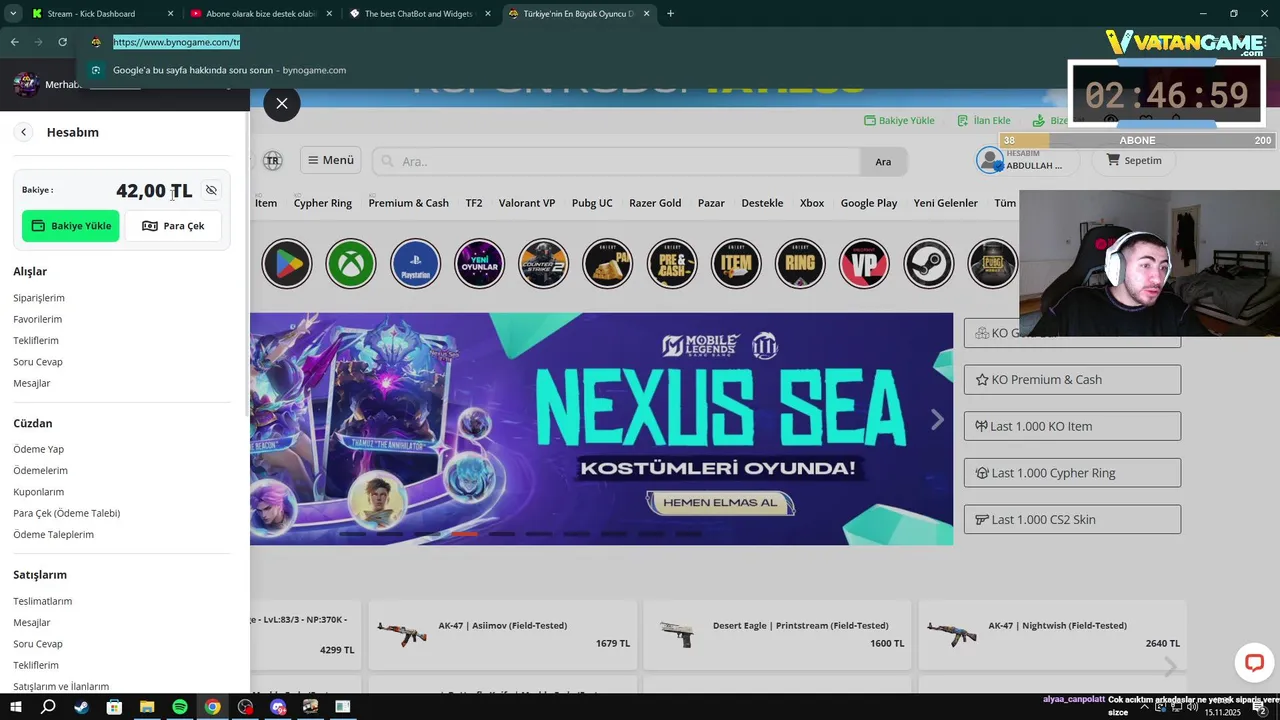Hide the balance with the eye icon

pos(211,190)
